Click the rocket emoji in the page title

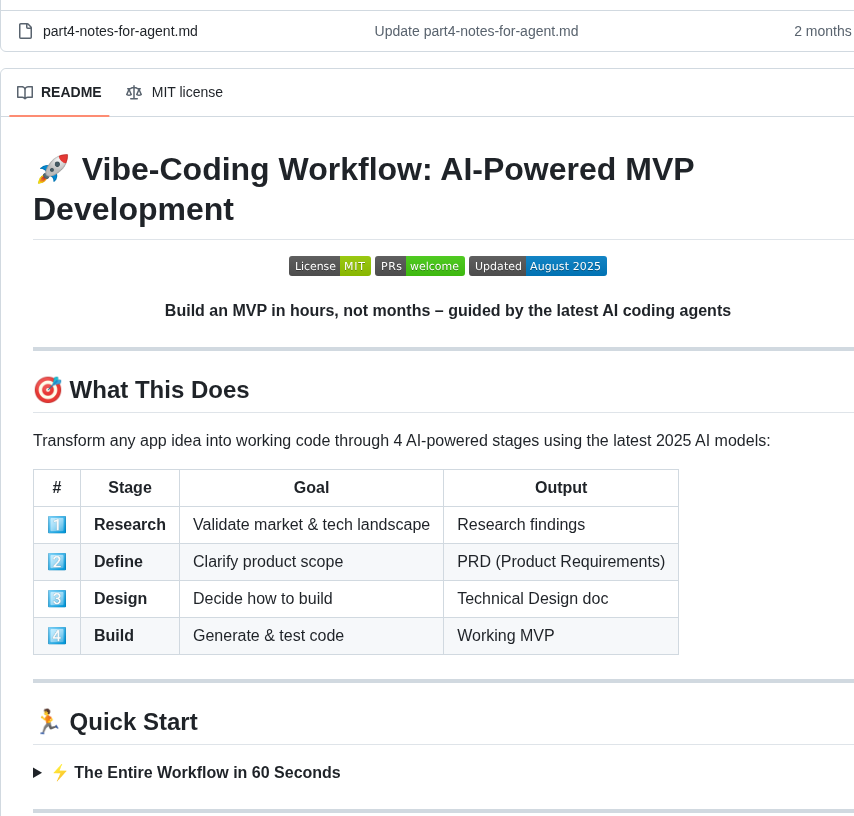[52, 168]
